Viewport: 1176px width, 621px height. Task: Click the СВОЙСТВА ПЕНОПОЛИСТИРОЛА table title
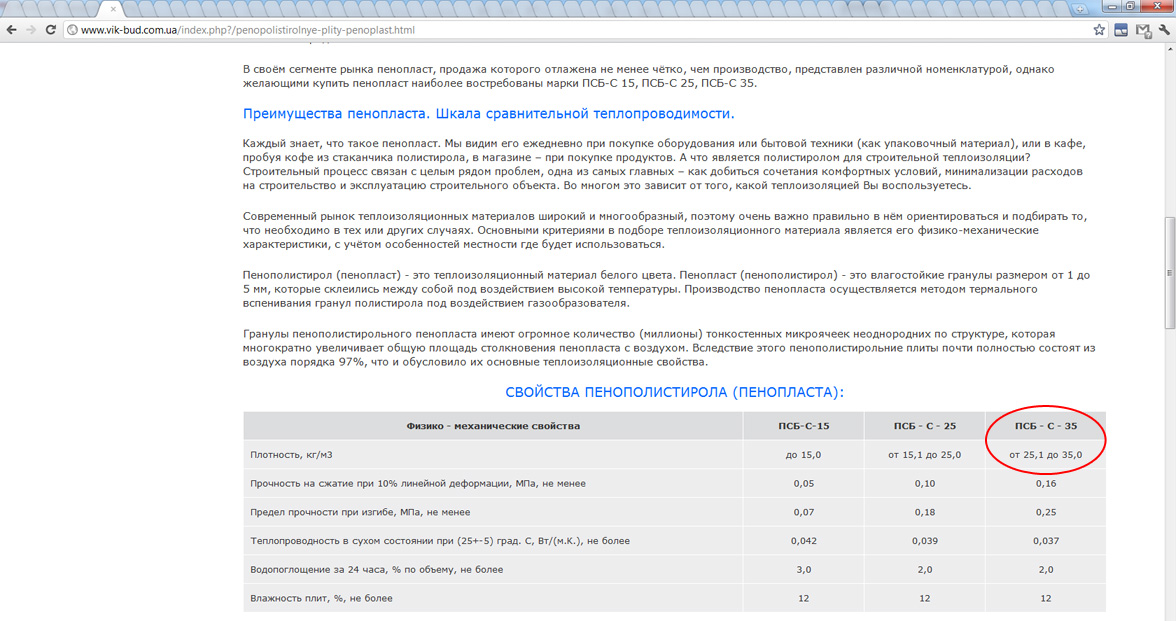pyautogui.click(x=674, y=392)
